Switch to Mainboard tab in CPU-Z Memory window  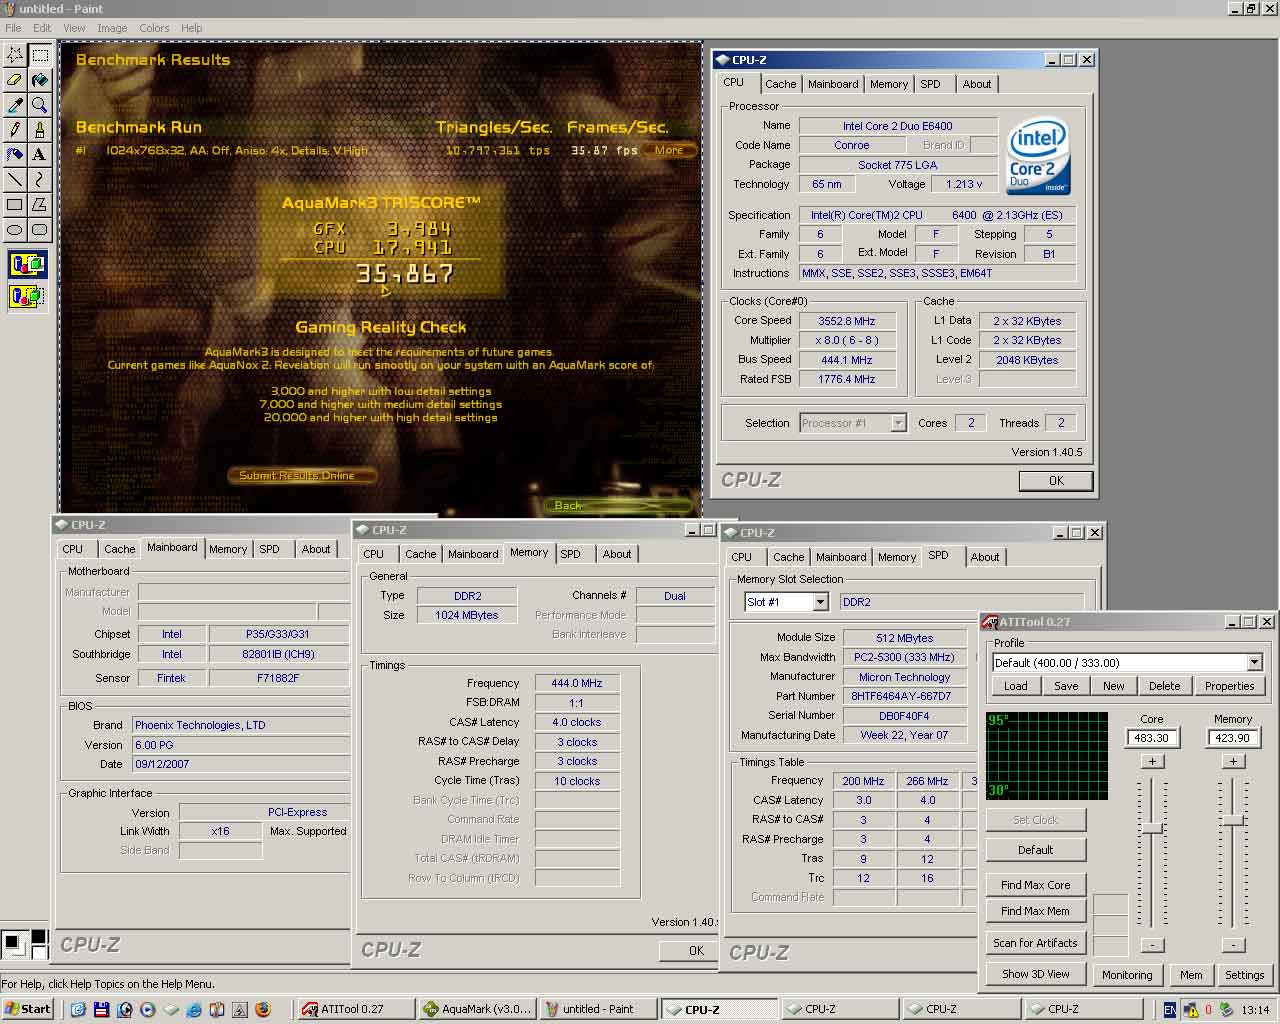point(473,554)
